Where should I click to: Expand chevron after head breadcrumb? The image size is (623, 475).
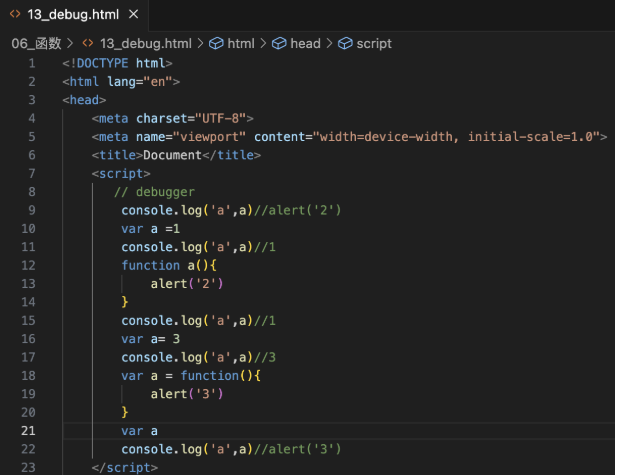tap(329, 43)
